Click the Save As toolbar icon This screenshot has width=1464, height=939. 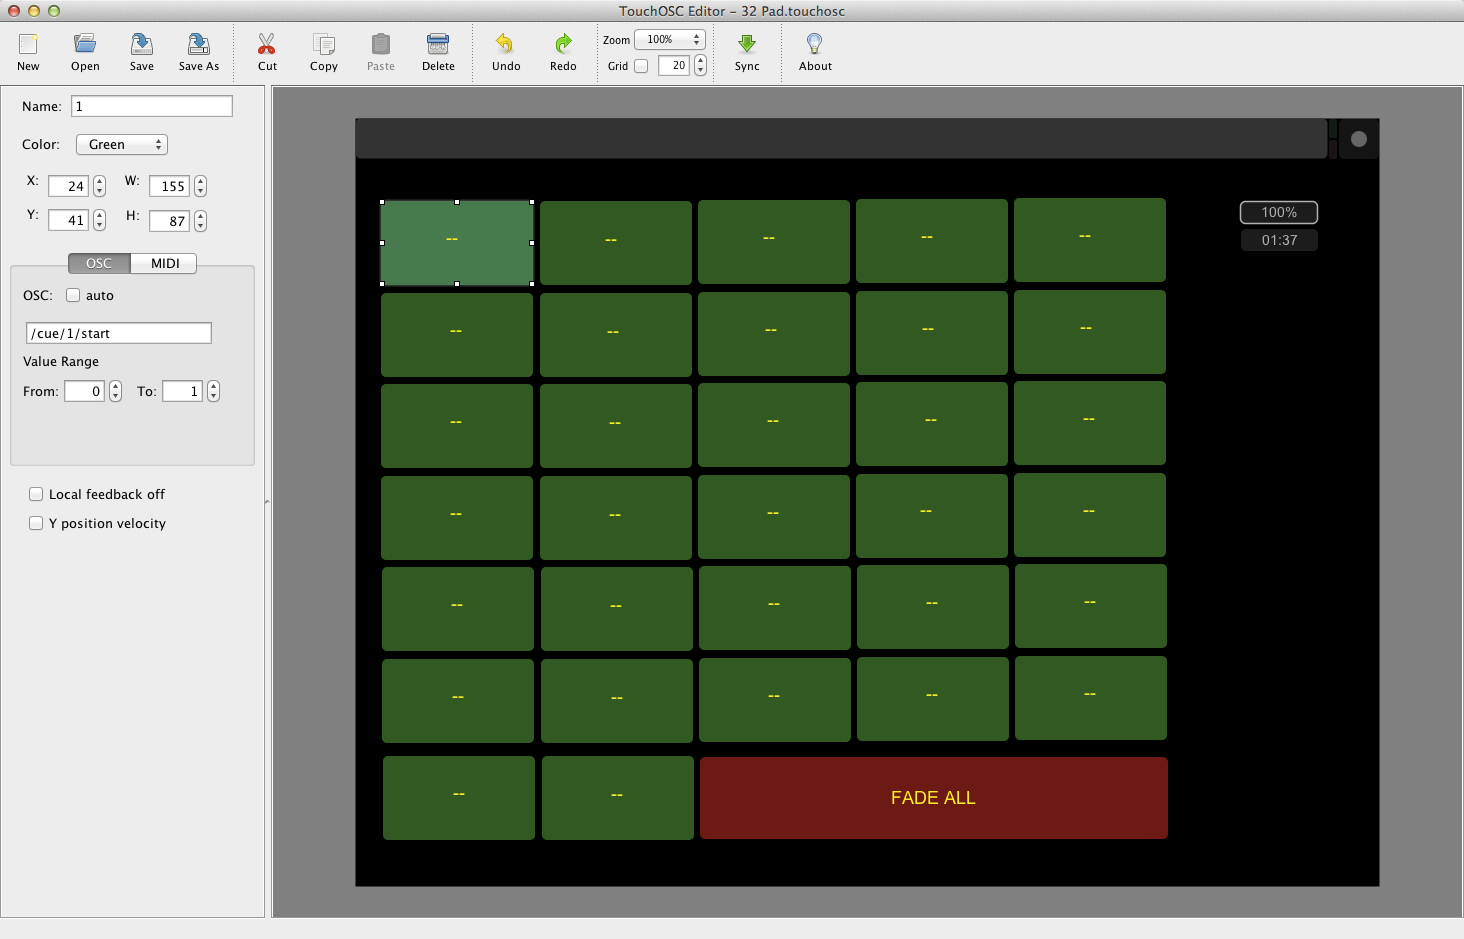[x=198, y=45]
